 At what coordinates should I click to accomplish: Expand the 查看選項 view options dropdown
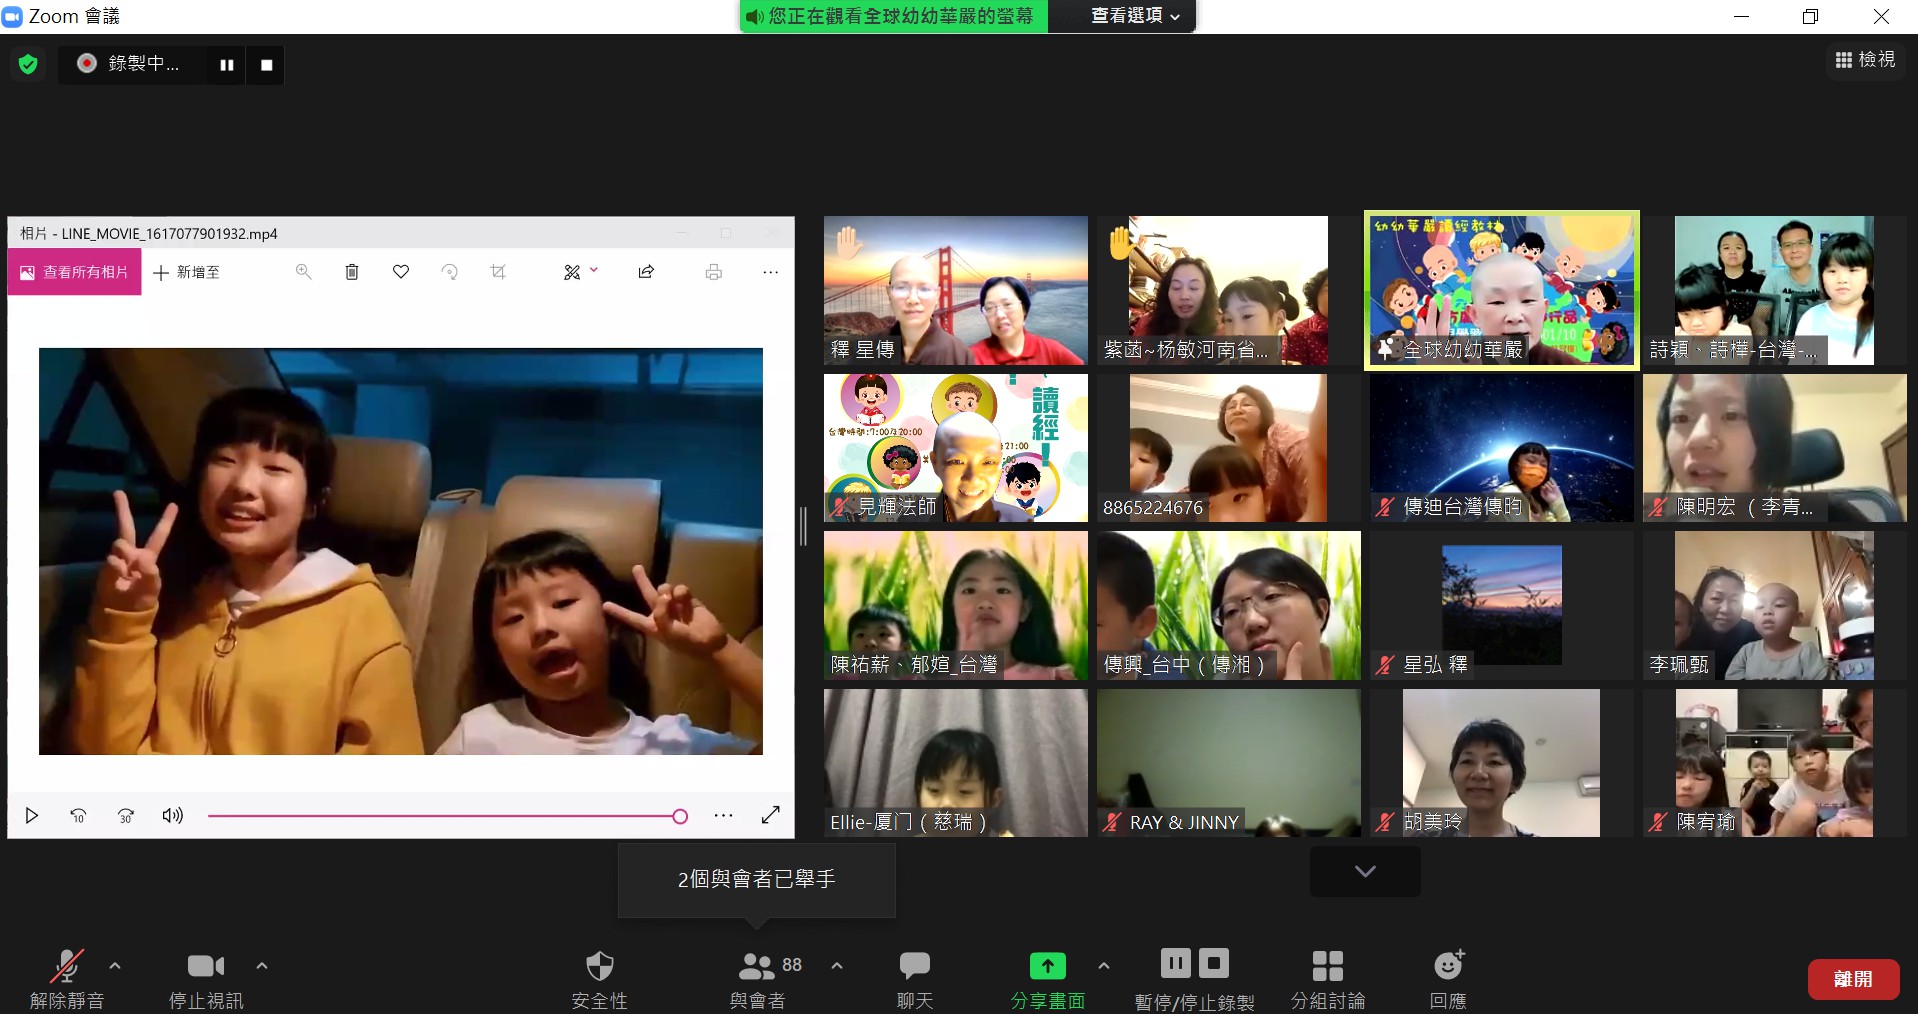[x=1135, y=16]
